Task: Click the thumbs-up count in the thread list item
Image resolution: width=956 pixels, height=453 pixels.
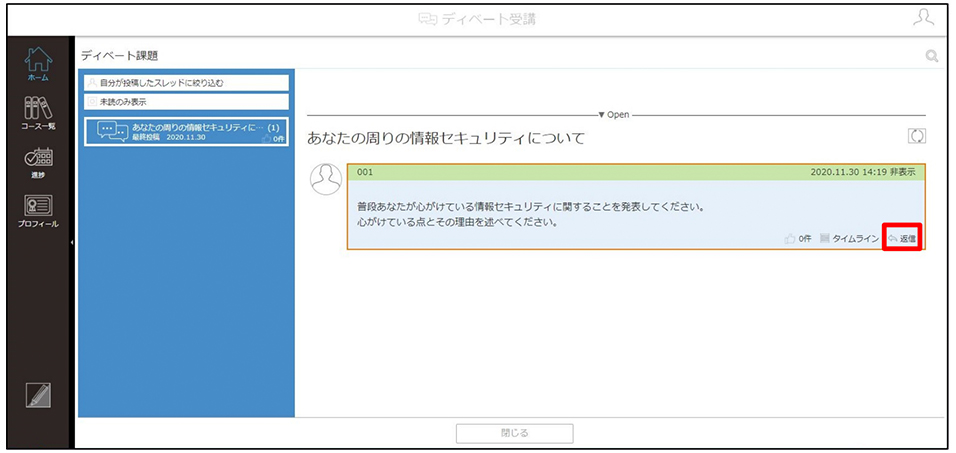Action: point(274,138)
